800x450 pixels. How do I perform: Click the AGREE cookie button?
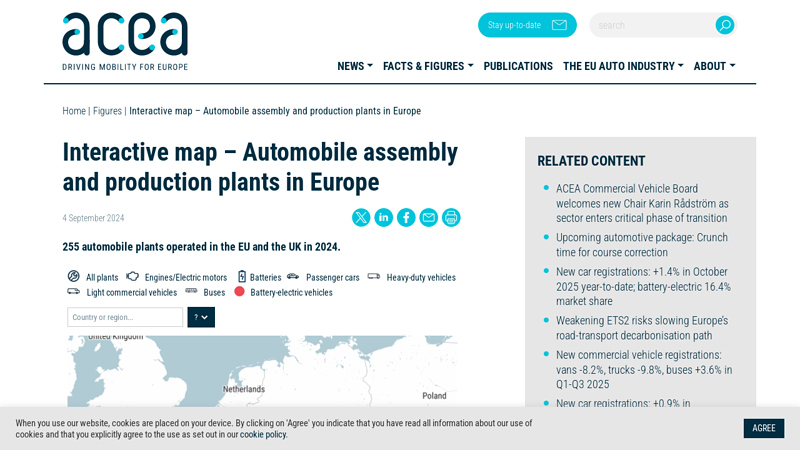pos(764,428)
